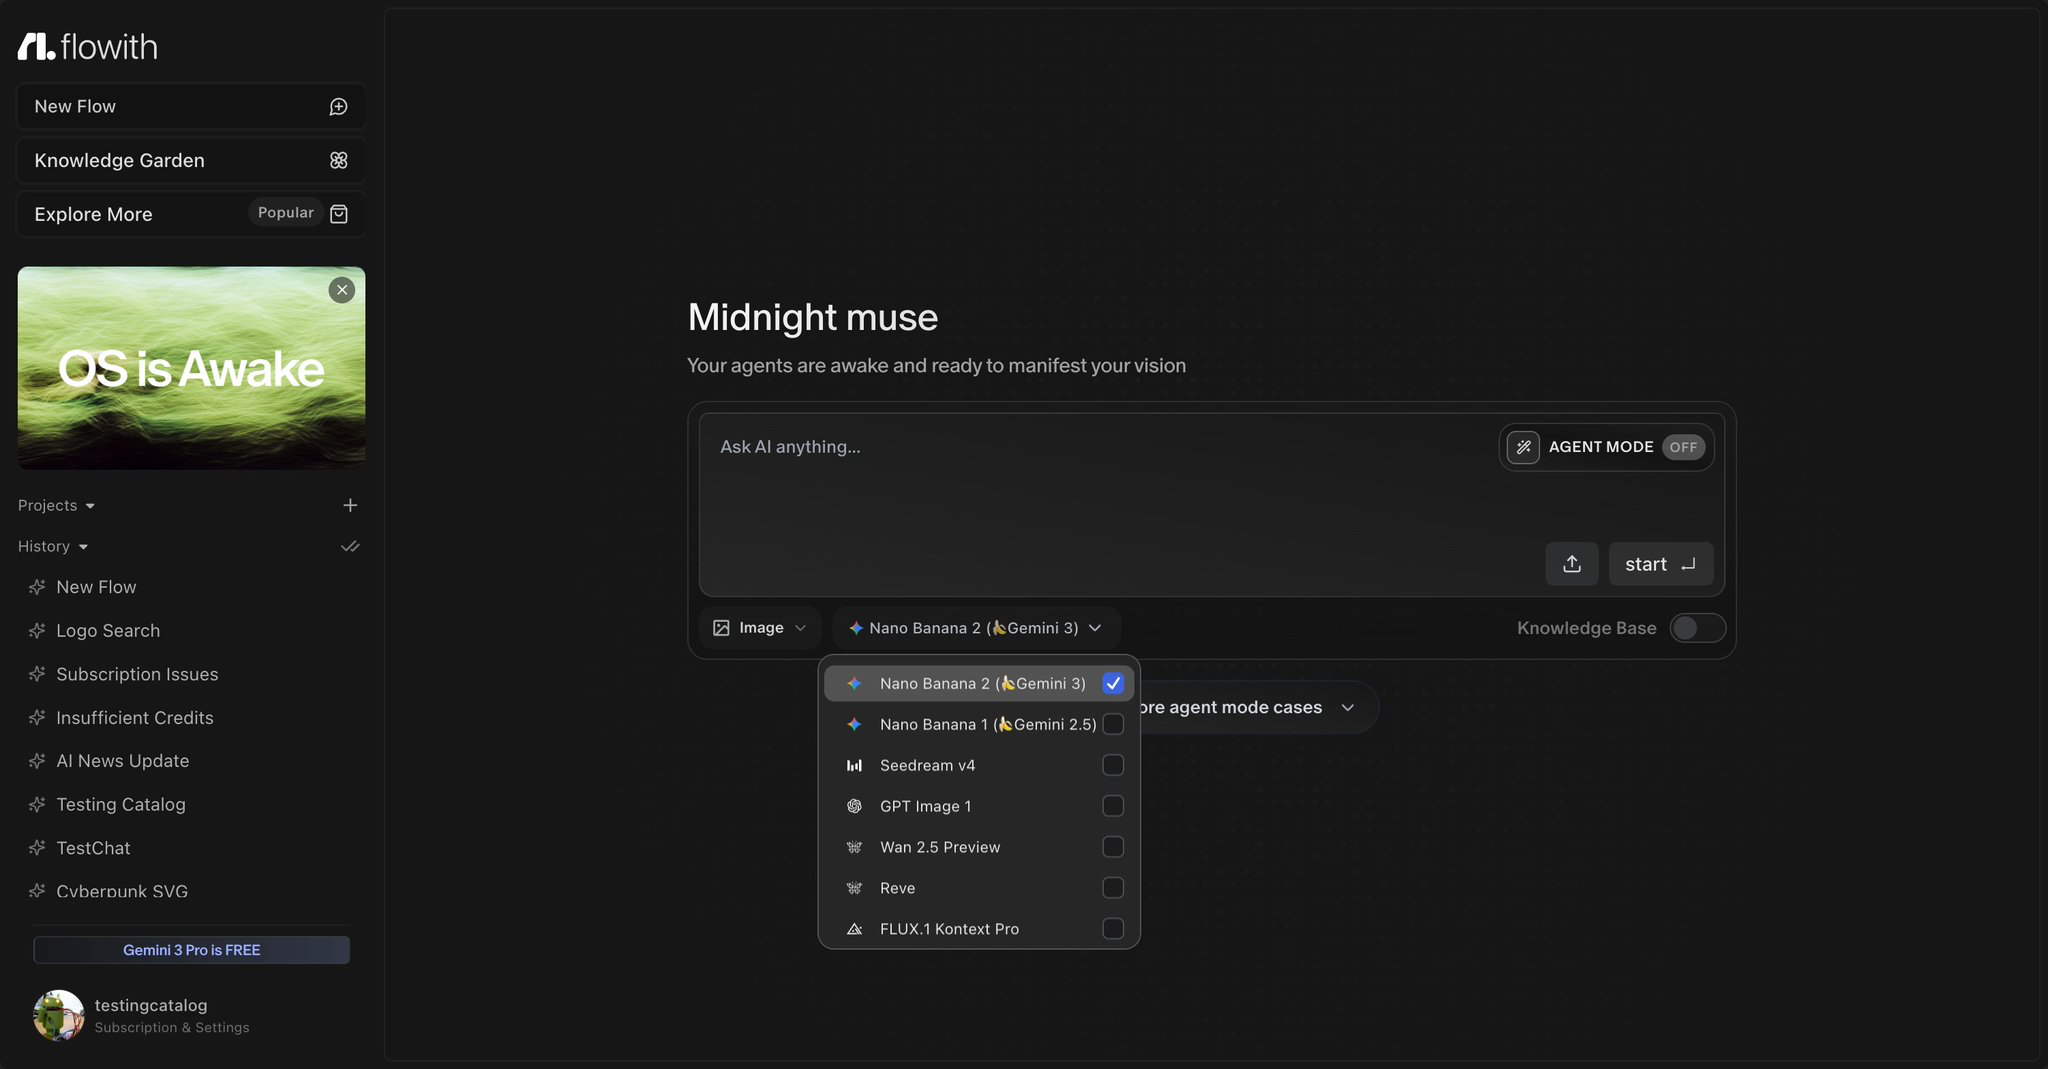
Task: Select GPT Image 1 from model list
Action: pos(979,806)
